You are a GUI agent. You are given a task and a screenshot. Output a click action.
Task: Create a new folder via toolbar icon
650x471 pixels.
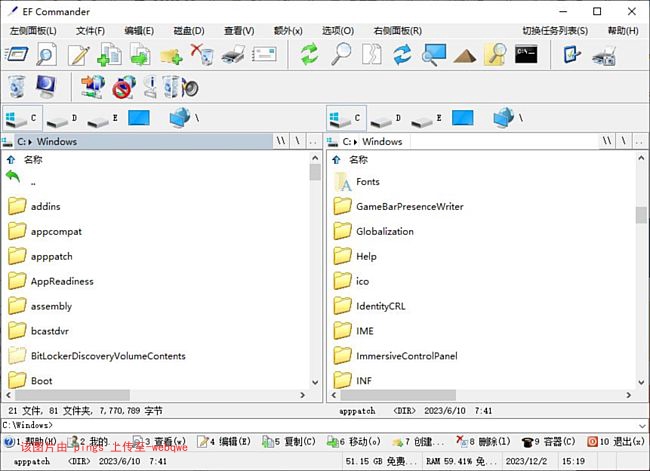click(171, 56)
